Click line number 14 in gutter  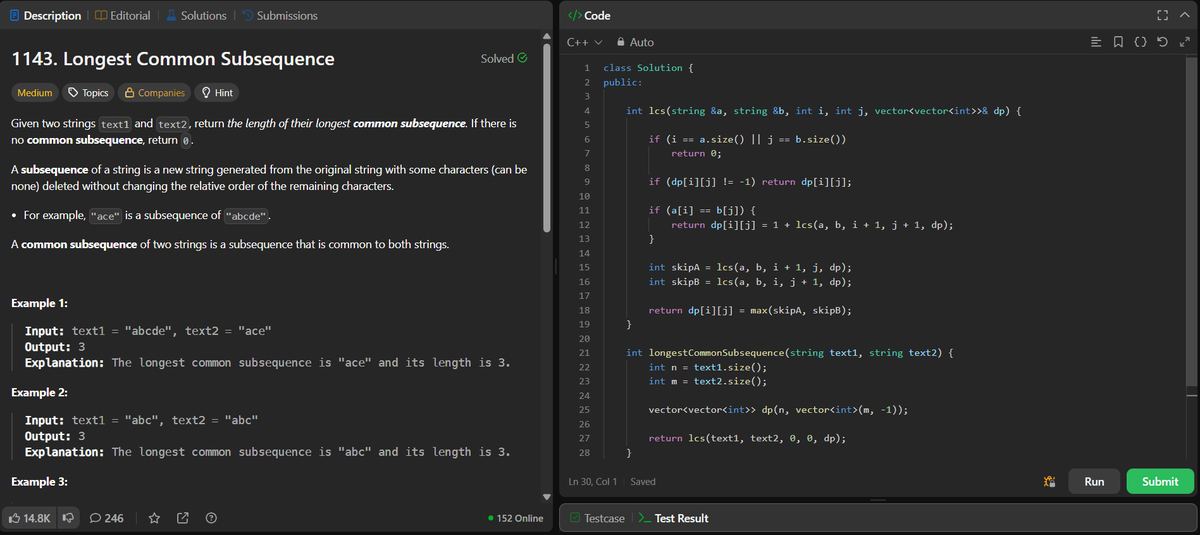click(x=582, y=254)
